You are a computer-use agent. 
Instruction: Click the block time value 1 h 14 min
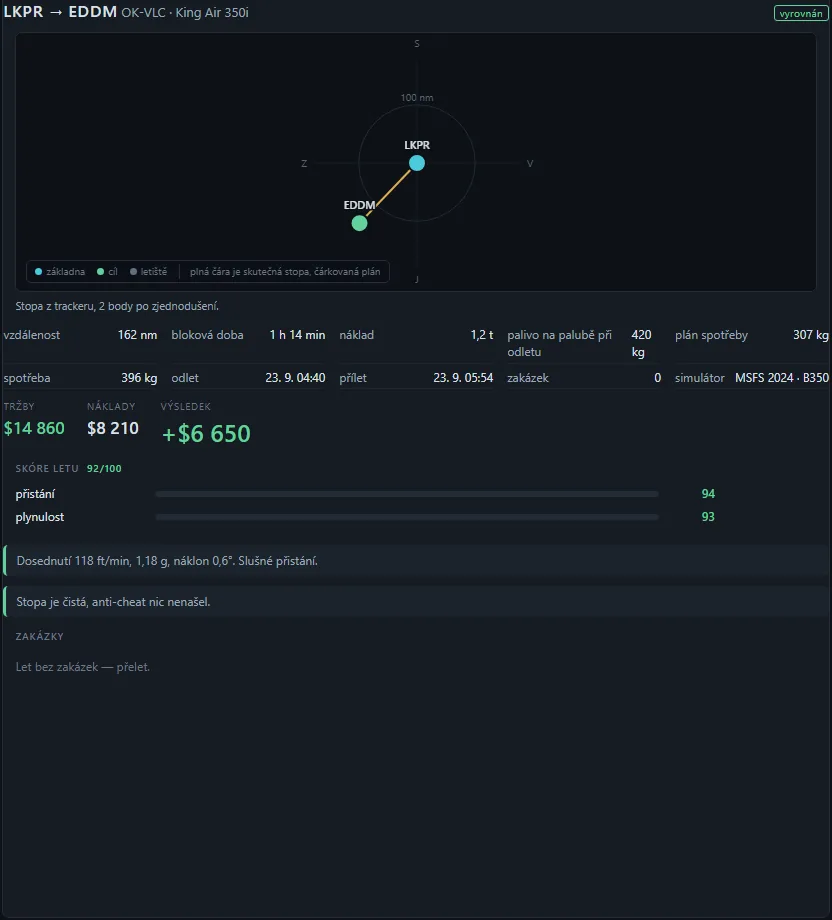297,334
